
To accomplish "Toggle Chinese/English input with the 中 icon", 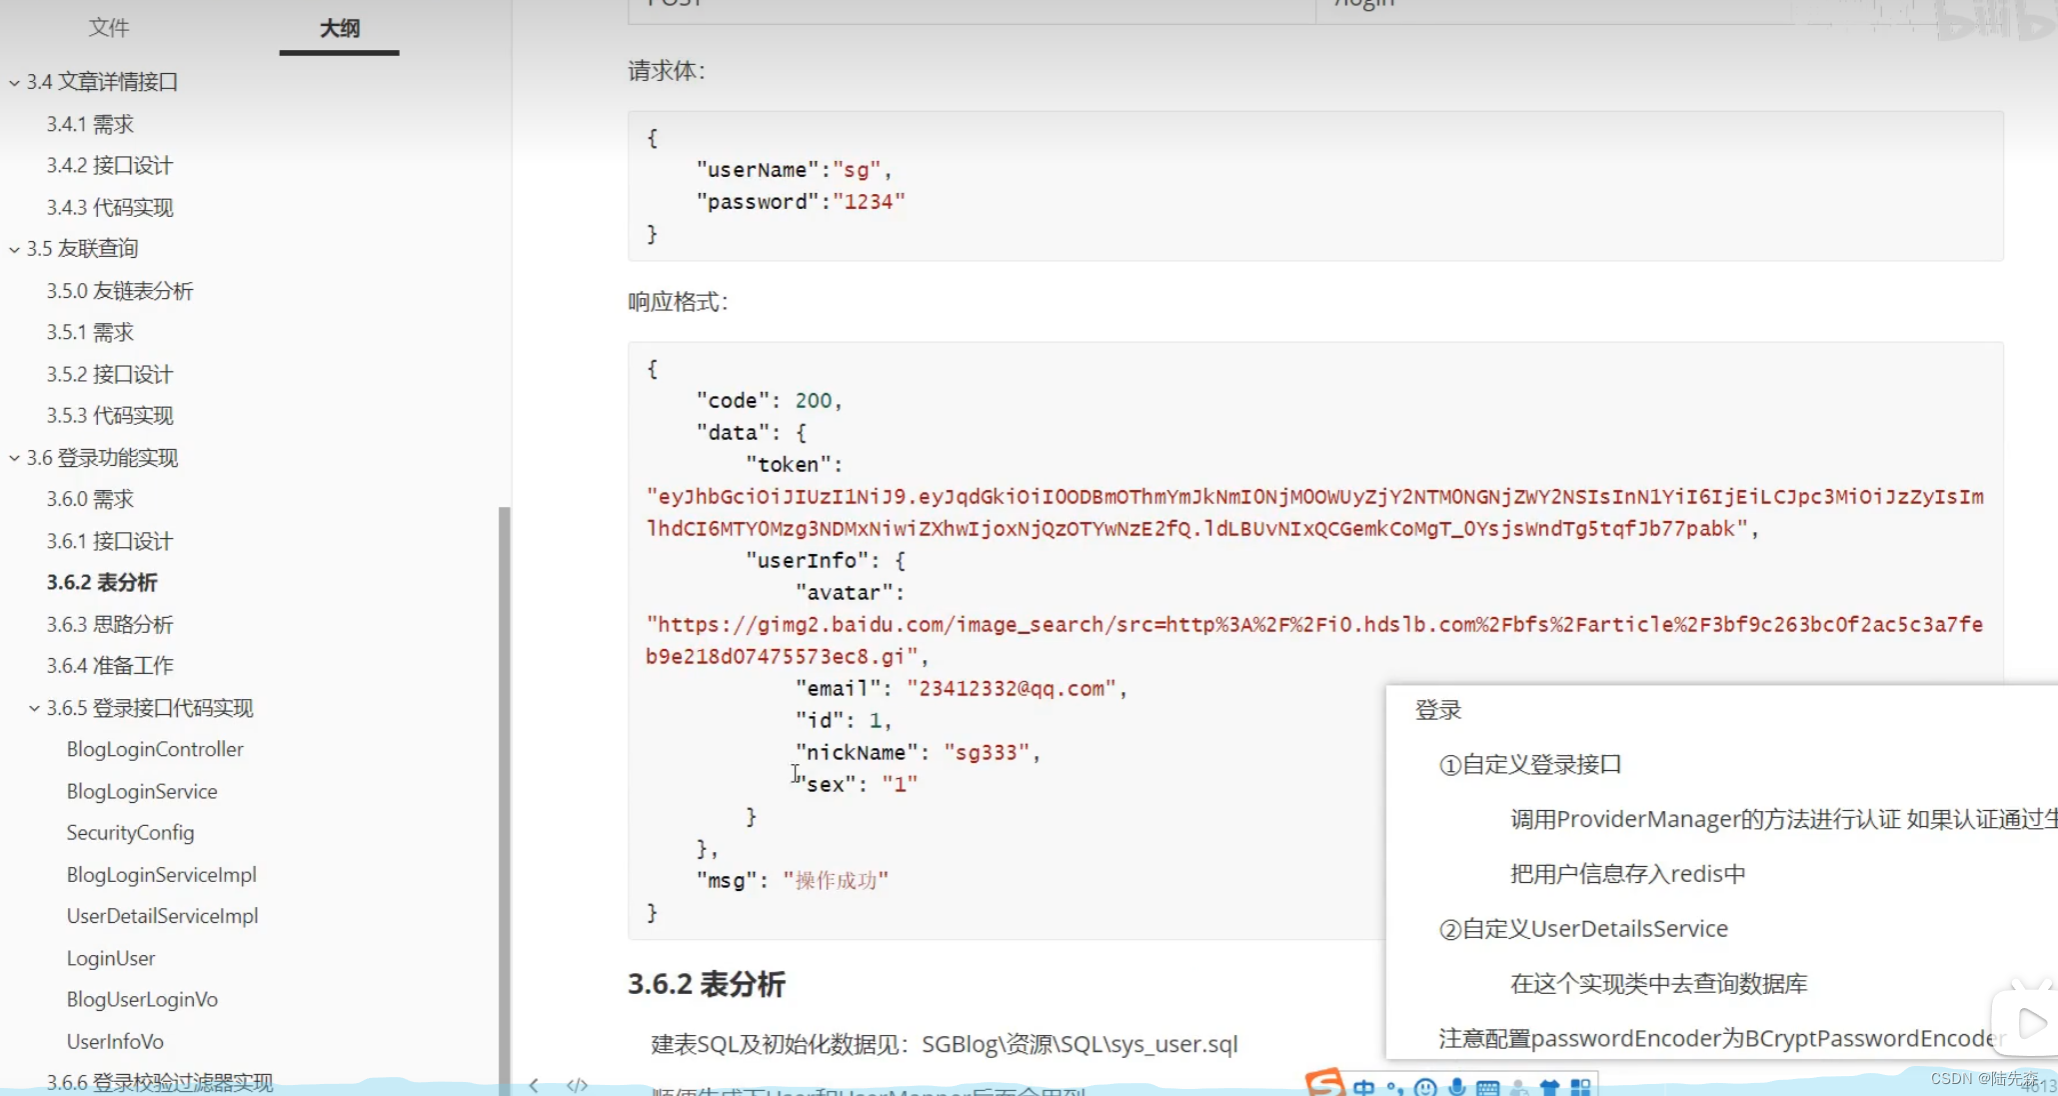I will [1364, 1087].
